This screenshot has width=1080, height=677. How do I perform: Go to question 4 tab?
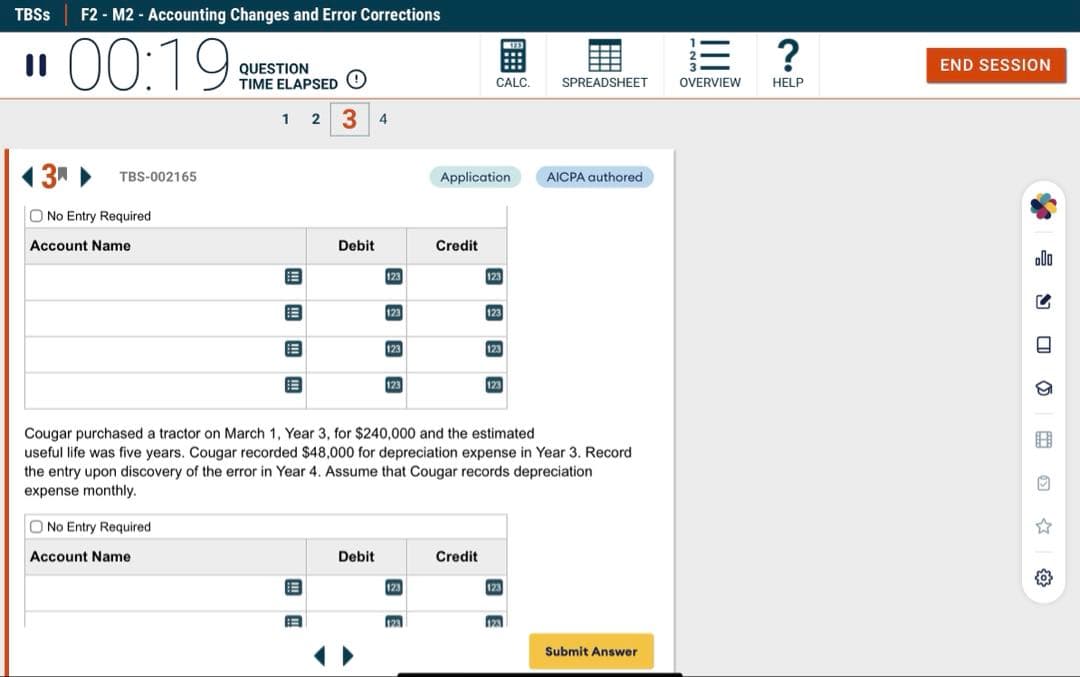tap(383, 119)
